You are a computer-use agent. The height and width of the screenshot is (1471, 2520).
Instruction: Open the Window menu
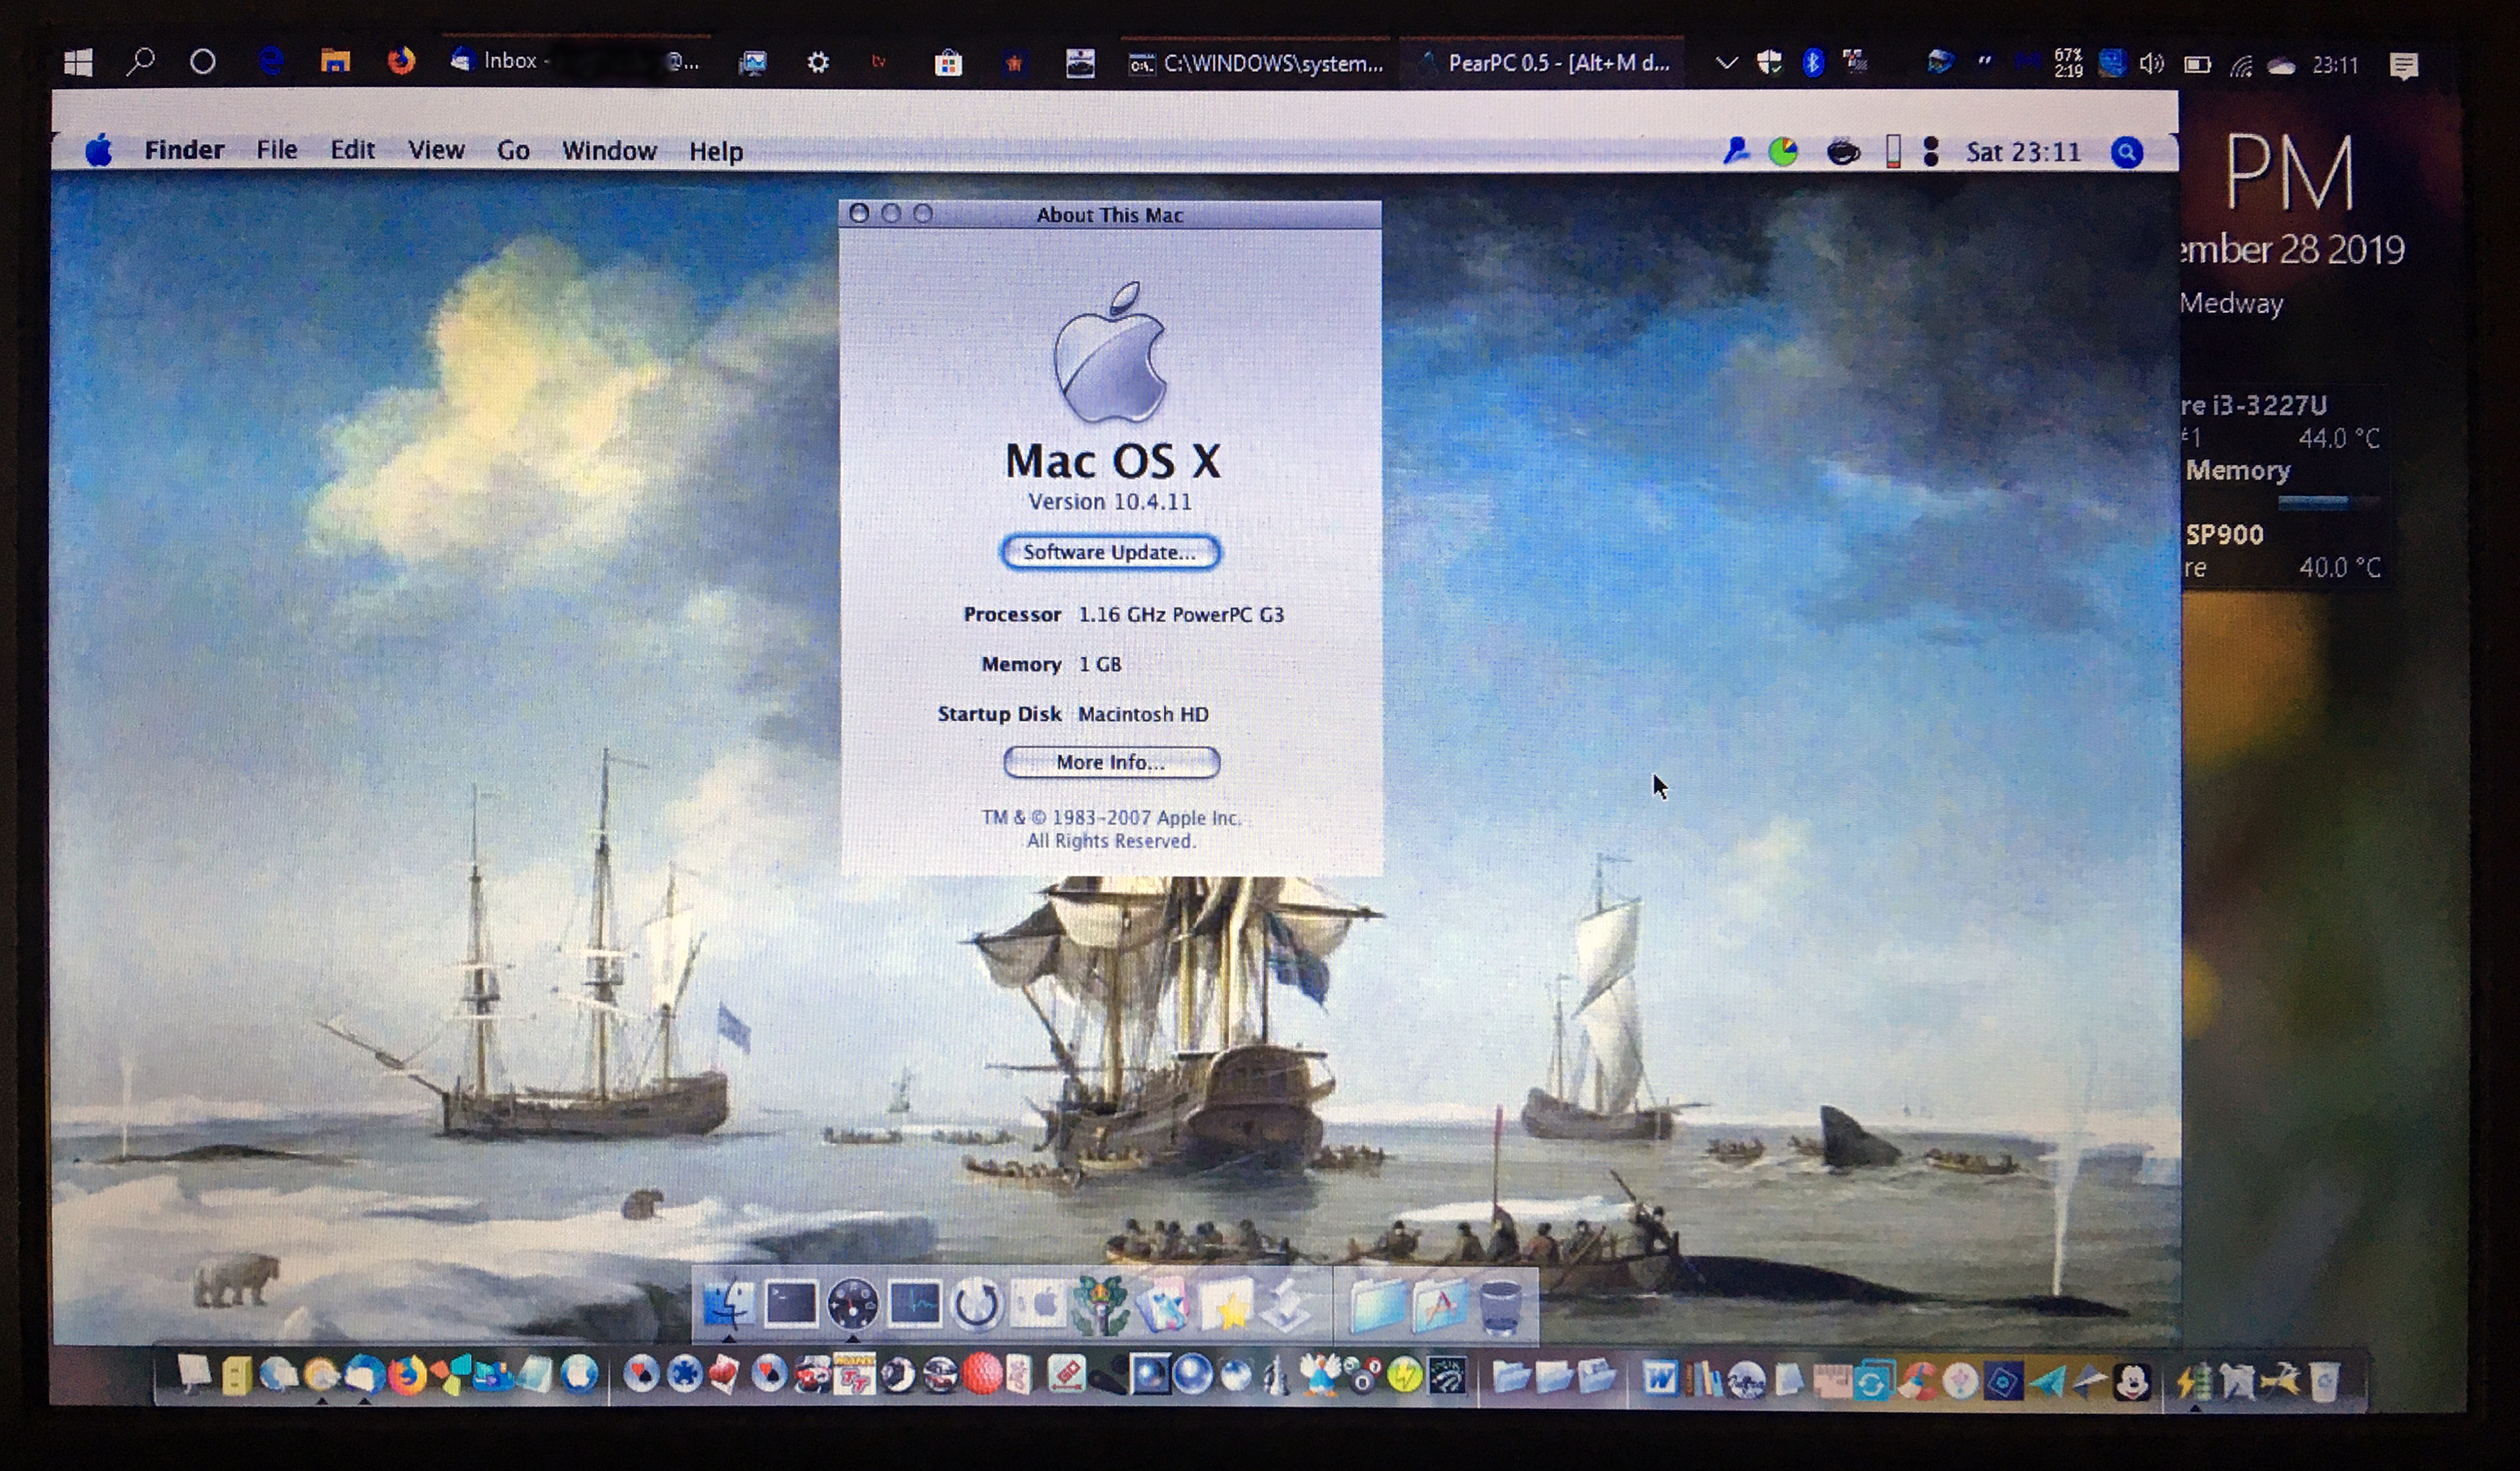click(x=609, y=150)
